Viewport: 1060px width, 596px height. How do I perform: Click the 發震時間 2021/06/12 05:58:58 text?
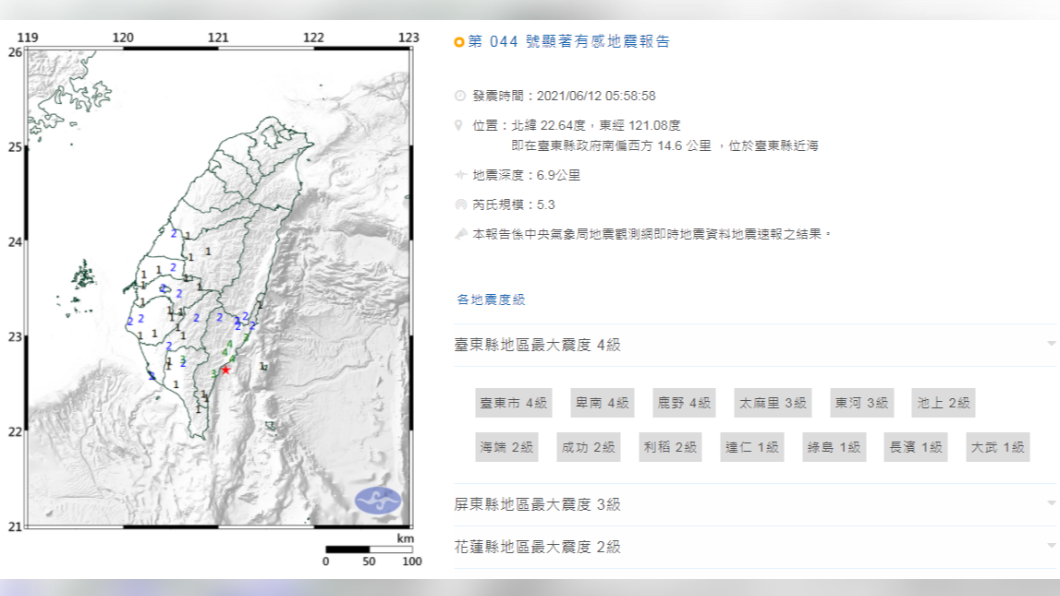point(564,96)
